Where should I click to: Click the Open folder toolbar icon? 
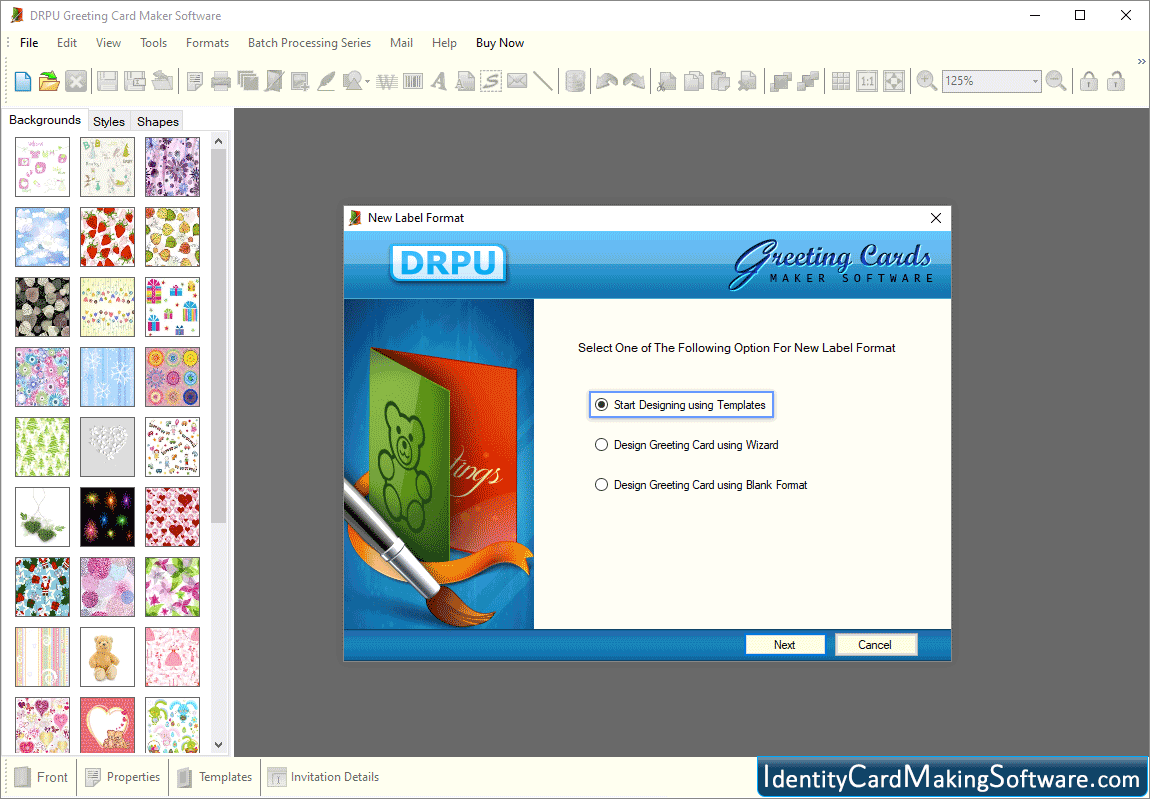tap(49, 81)
